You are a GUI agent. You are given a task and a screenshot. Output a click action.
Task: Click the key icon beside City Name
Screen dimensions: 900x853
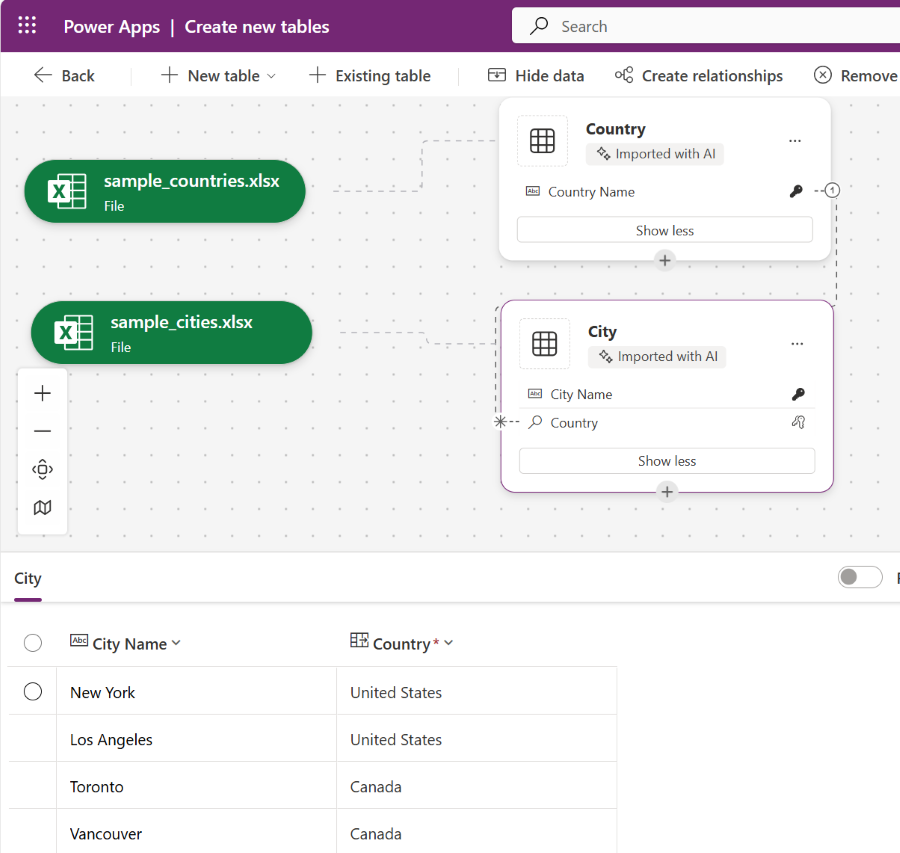798,394
